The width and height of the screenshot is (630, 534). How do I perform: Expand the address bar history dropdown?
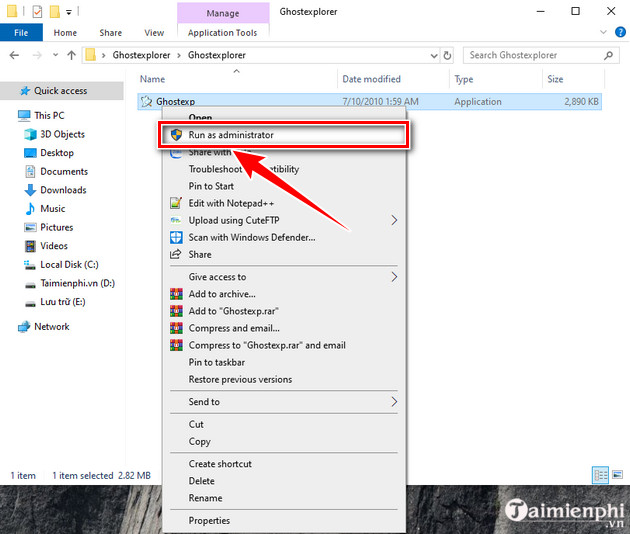(434, 55)
